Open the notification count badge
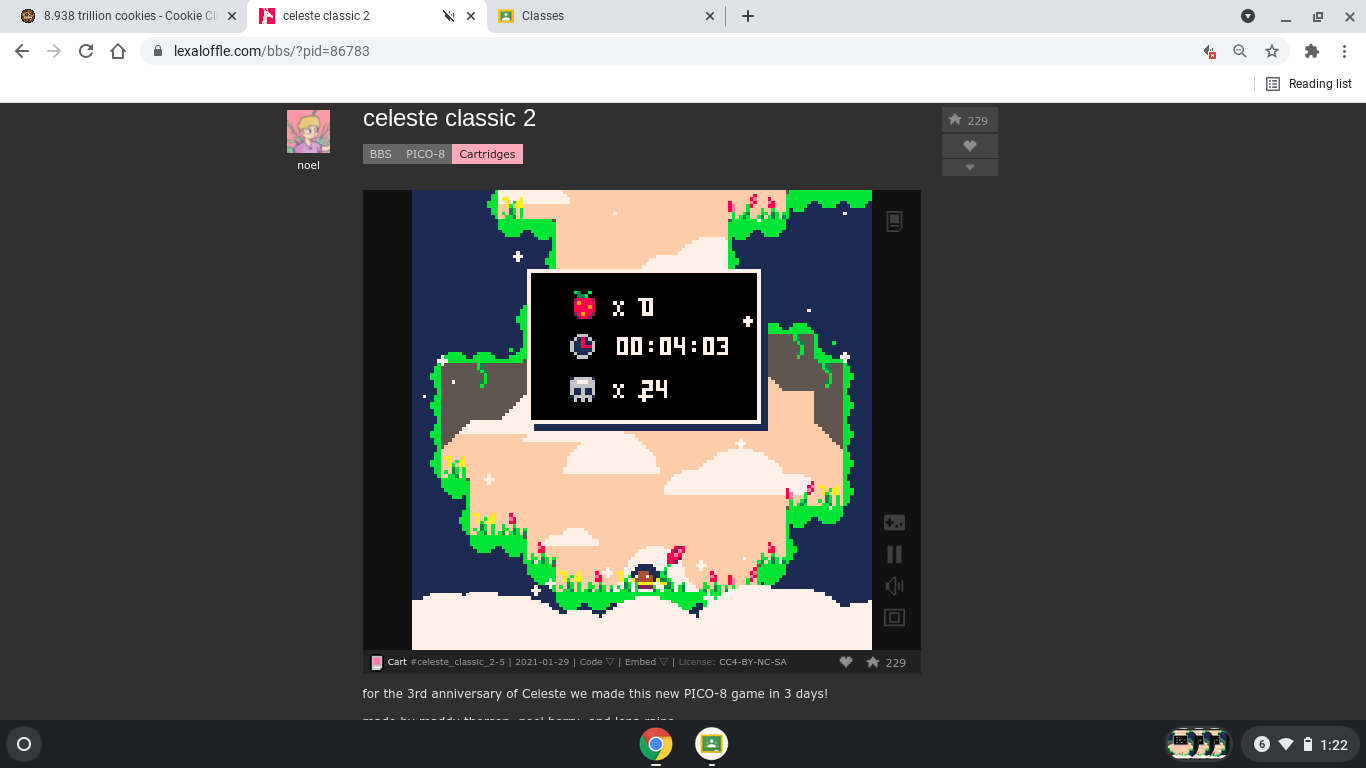The width and height of the screenshot is (1366, 768). [1262, 744]
